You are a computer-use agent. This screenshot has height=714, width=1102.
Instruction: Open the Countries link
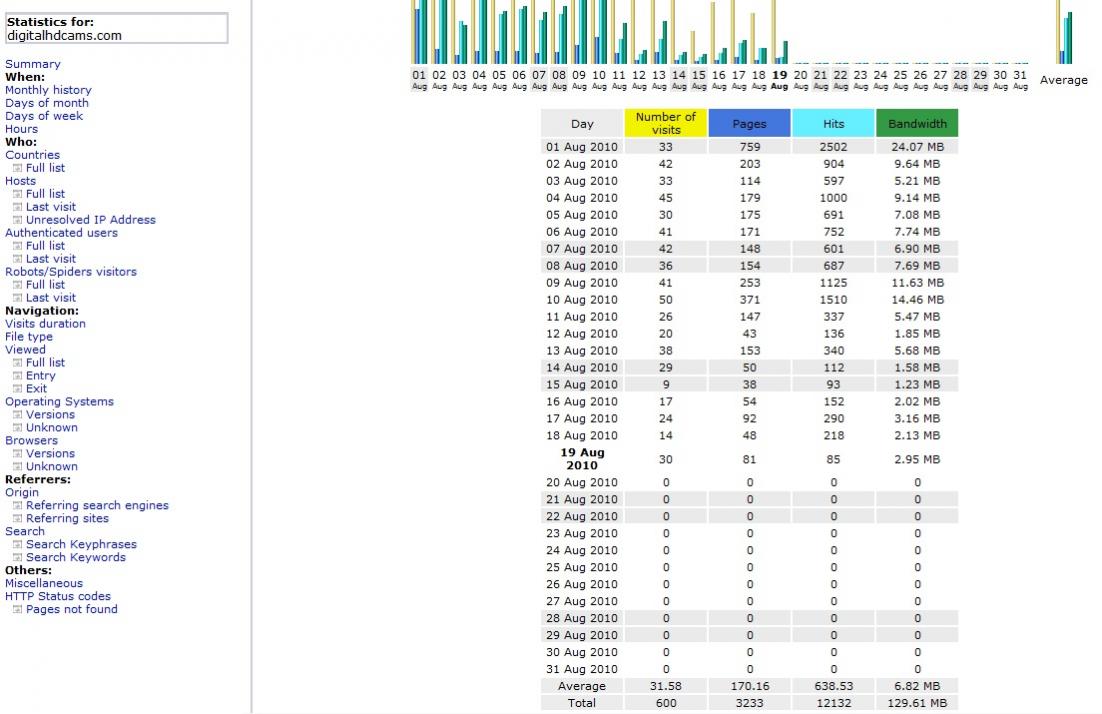[x=32, y=155]
